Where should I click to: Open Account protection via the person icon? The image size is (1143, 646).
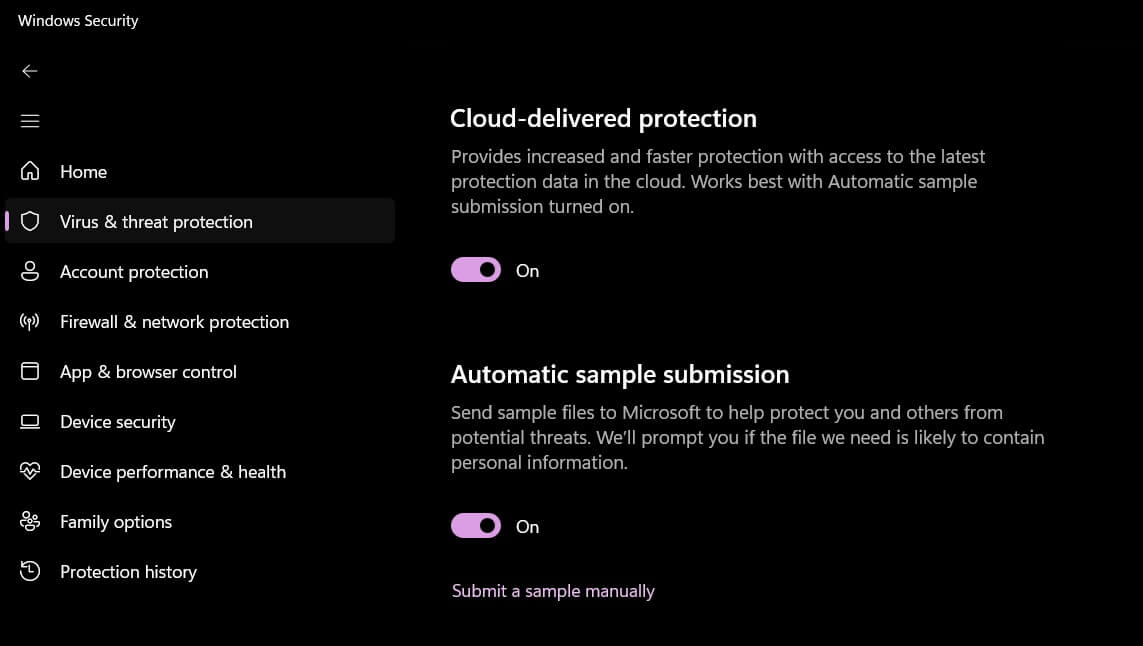tap(30, 271)
